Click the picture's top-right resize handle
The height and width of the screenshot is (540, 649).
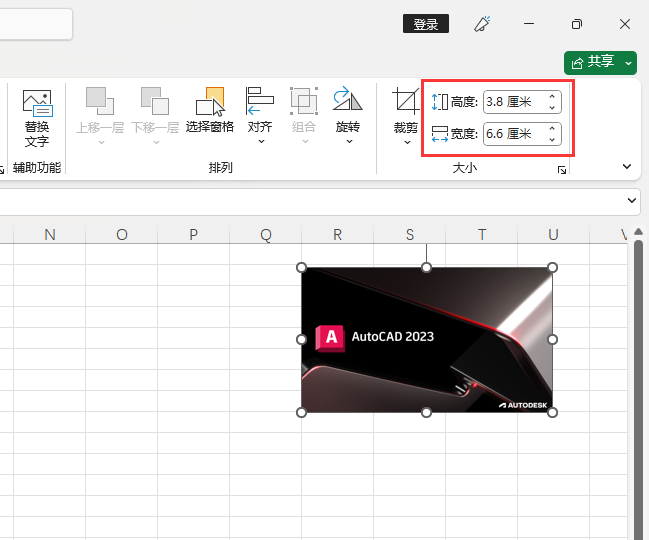[553, 267]
